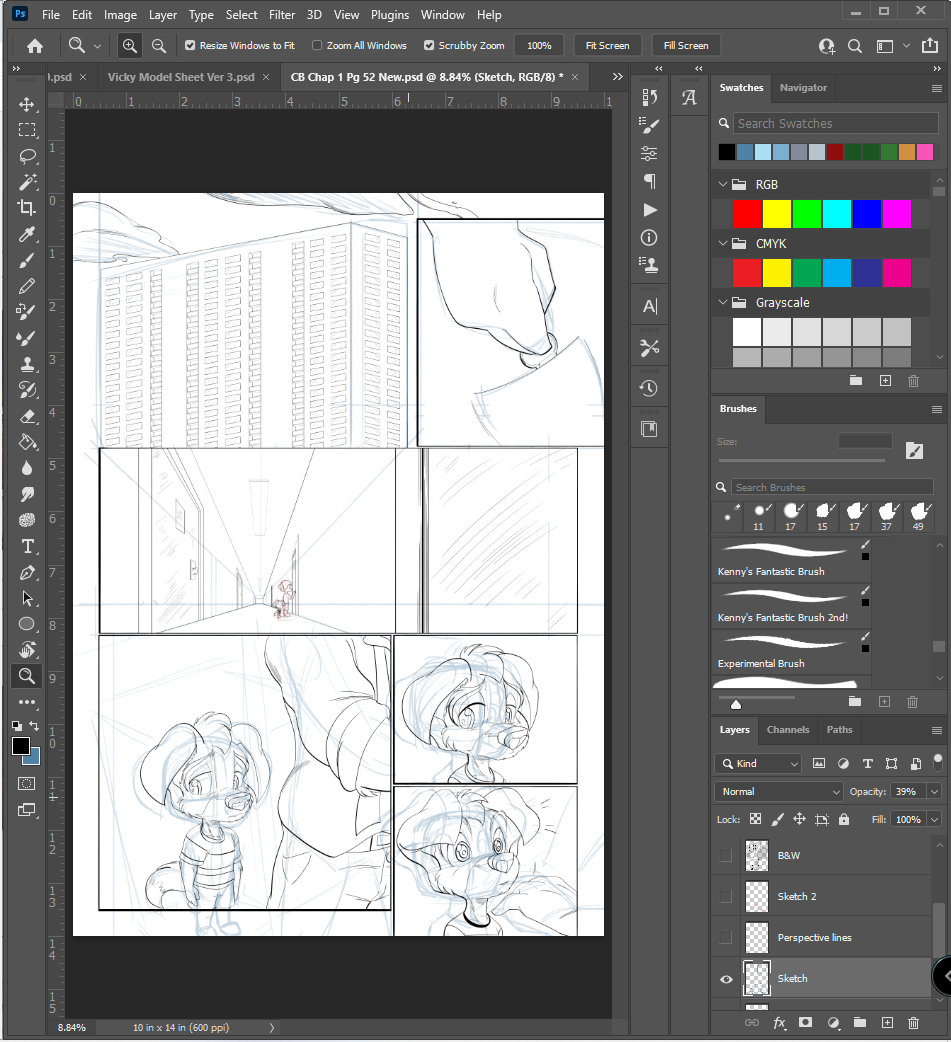Select the Pen tool
951x1042 pixels.
(x=27, y=573)
